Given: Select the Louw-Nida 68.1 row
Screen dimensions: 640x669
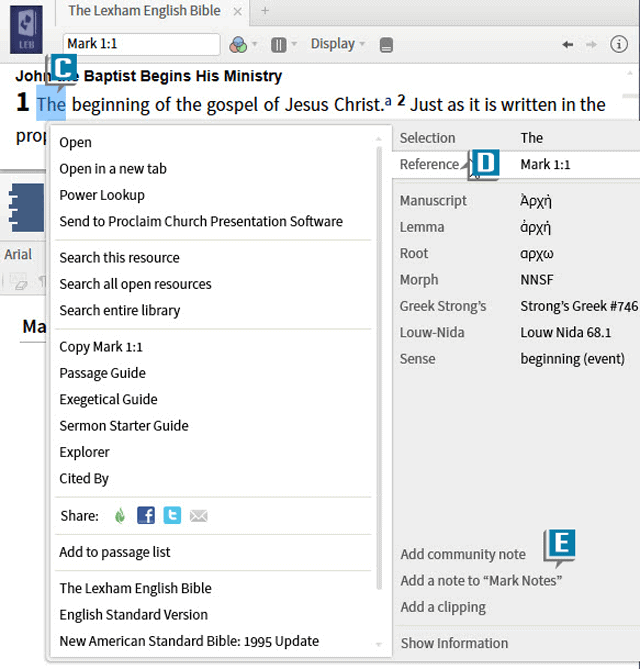Looking at the screenshot, I should click(x=516, y=333).
